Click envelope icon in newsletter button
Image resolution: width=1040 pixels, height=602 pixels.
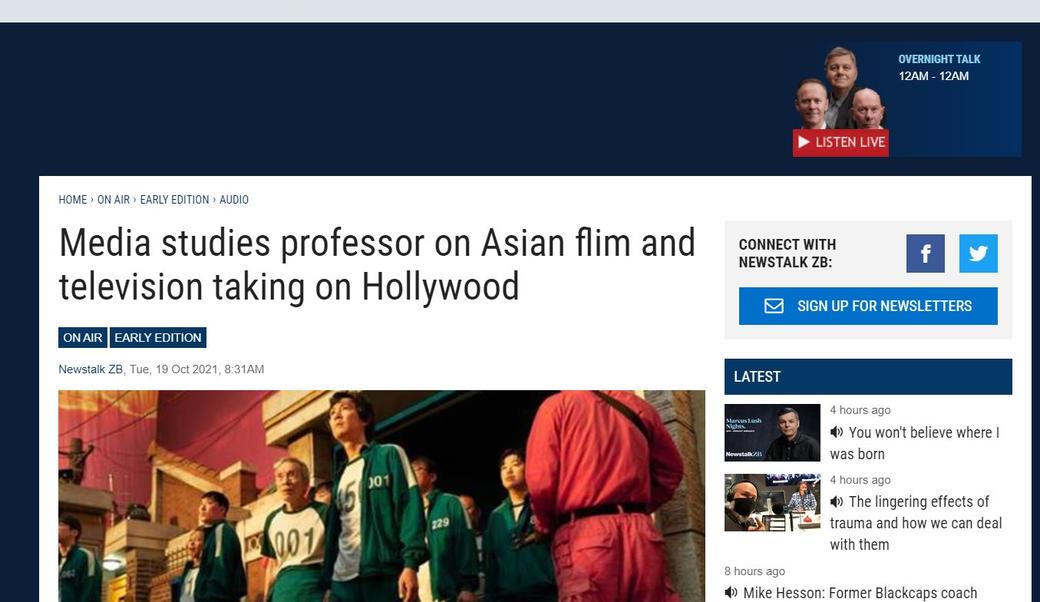click(774, 306)
